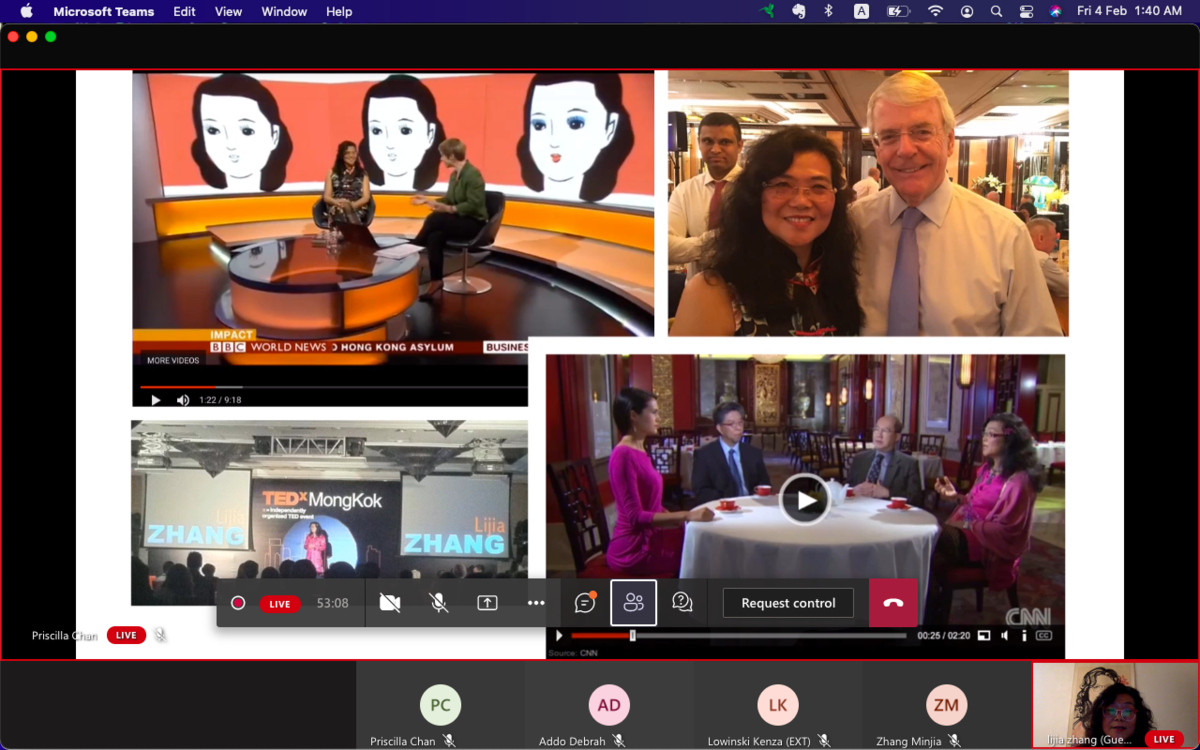Click LIVE badge on lijia zhang thumbnail
1200x750 pixels.
pos(1164,739)
